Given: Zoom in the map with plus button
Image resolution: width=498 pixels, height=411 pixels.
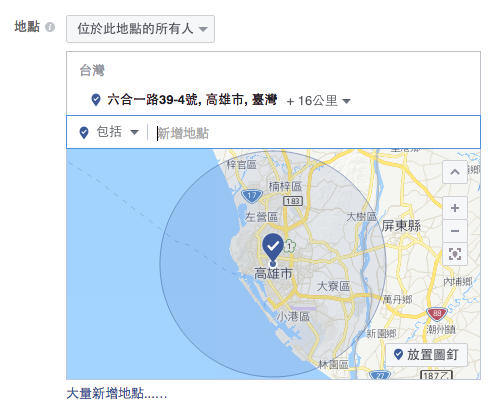Looking at the screenshot, I should pos(455,208).
